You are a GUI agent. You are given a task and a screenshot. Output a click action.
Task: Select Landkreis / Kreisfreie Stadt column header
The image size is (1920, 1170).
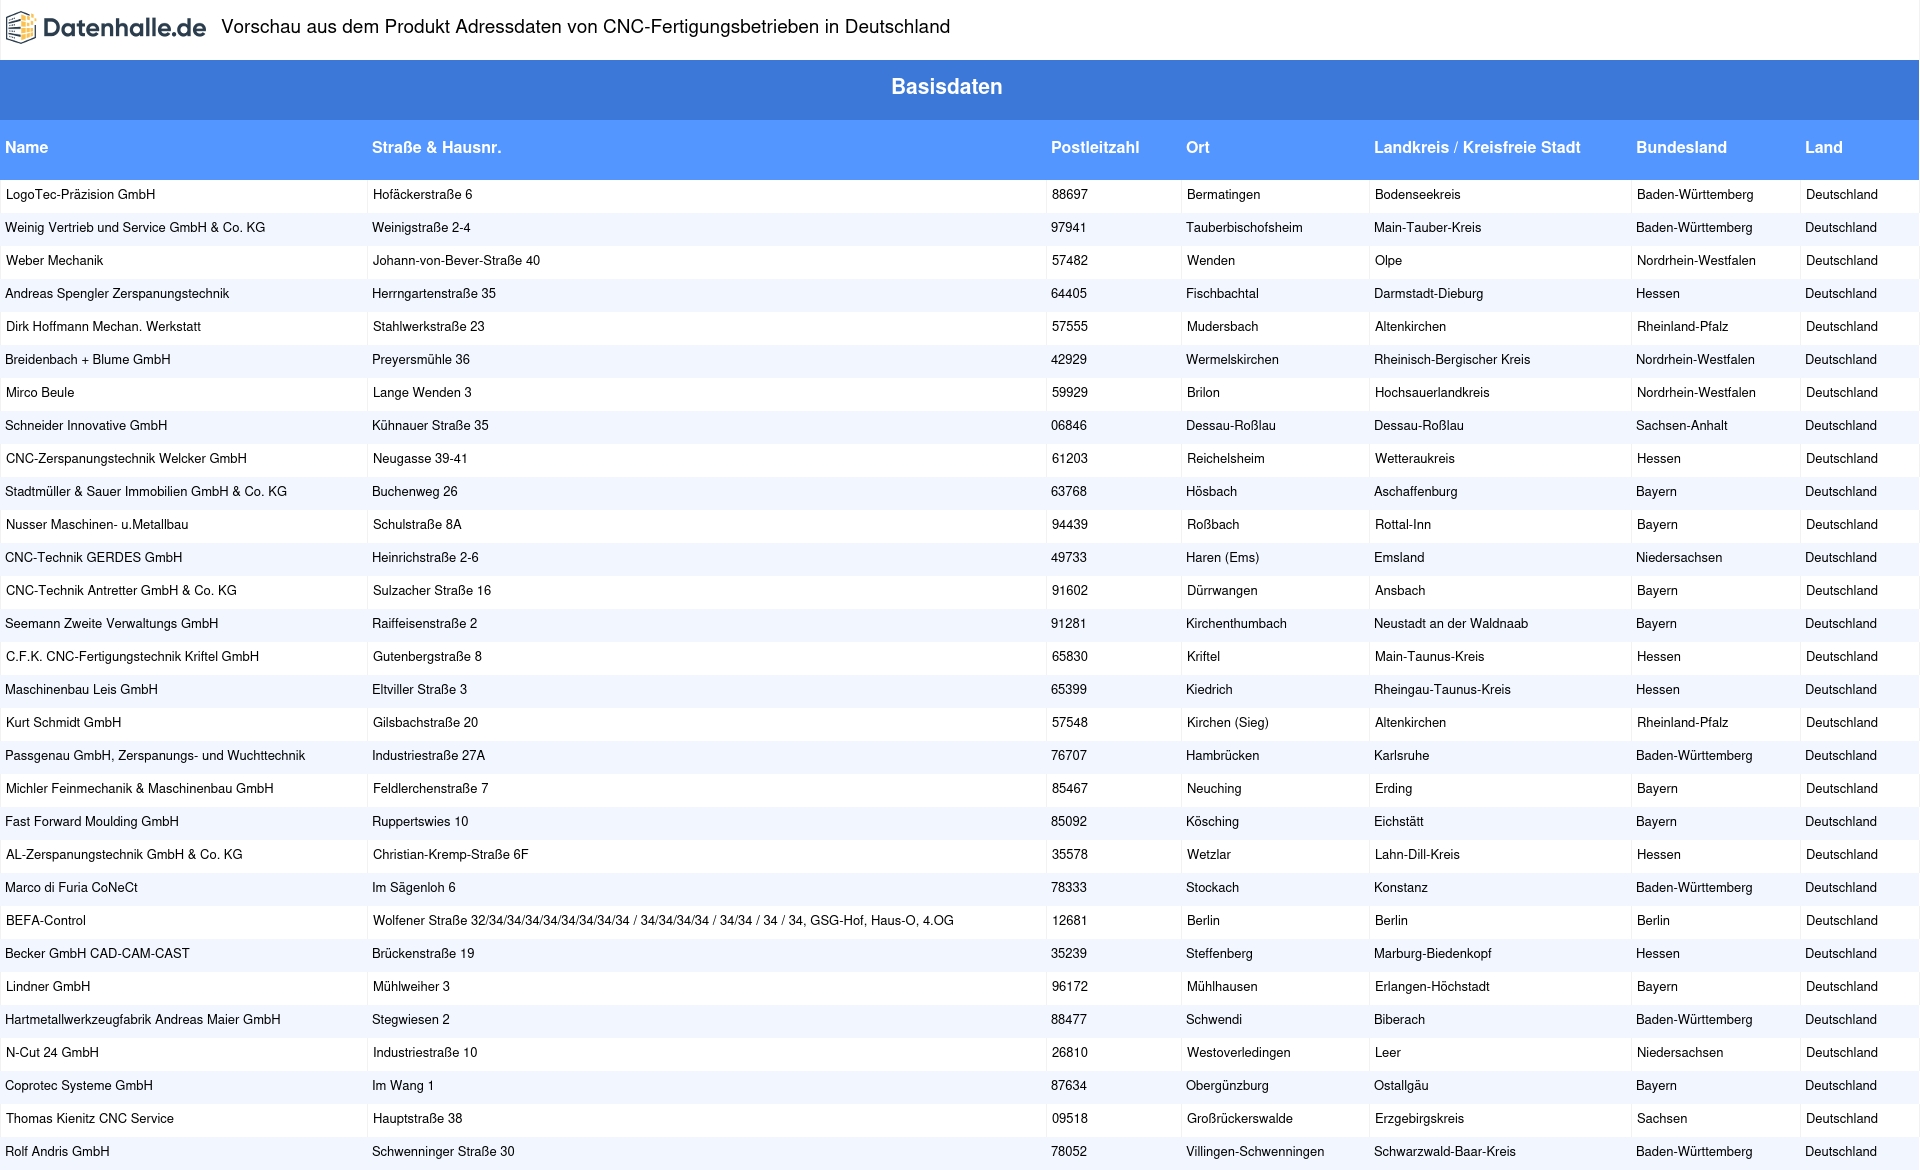[1477, 147]
